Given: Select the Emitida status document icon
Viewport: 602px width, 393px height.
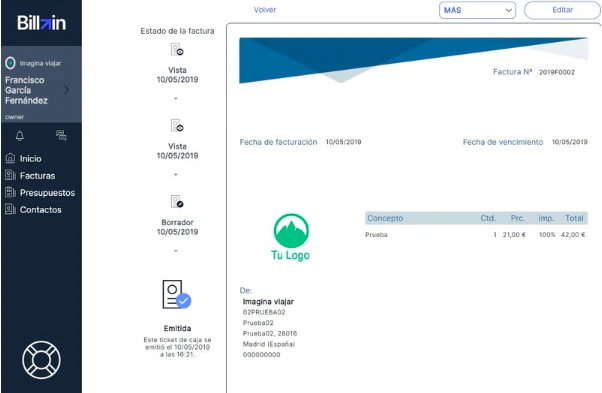Looking at the screenshot, I should pos(177,294).
